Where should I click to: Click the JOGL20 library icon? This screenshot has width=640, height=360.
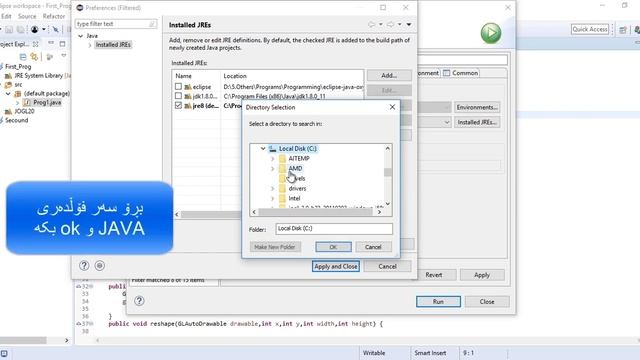click(8, 111)
